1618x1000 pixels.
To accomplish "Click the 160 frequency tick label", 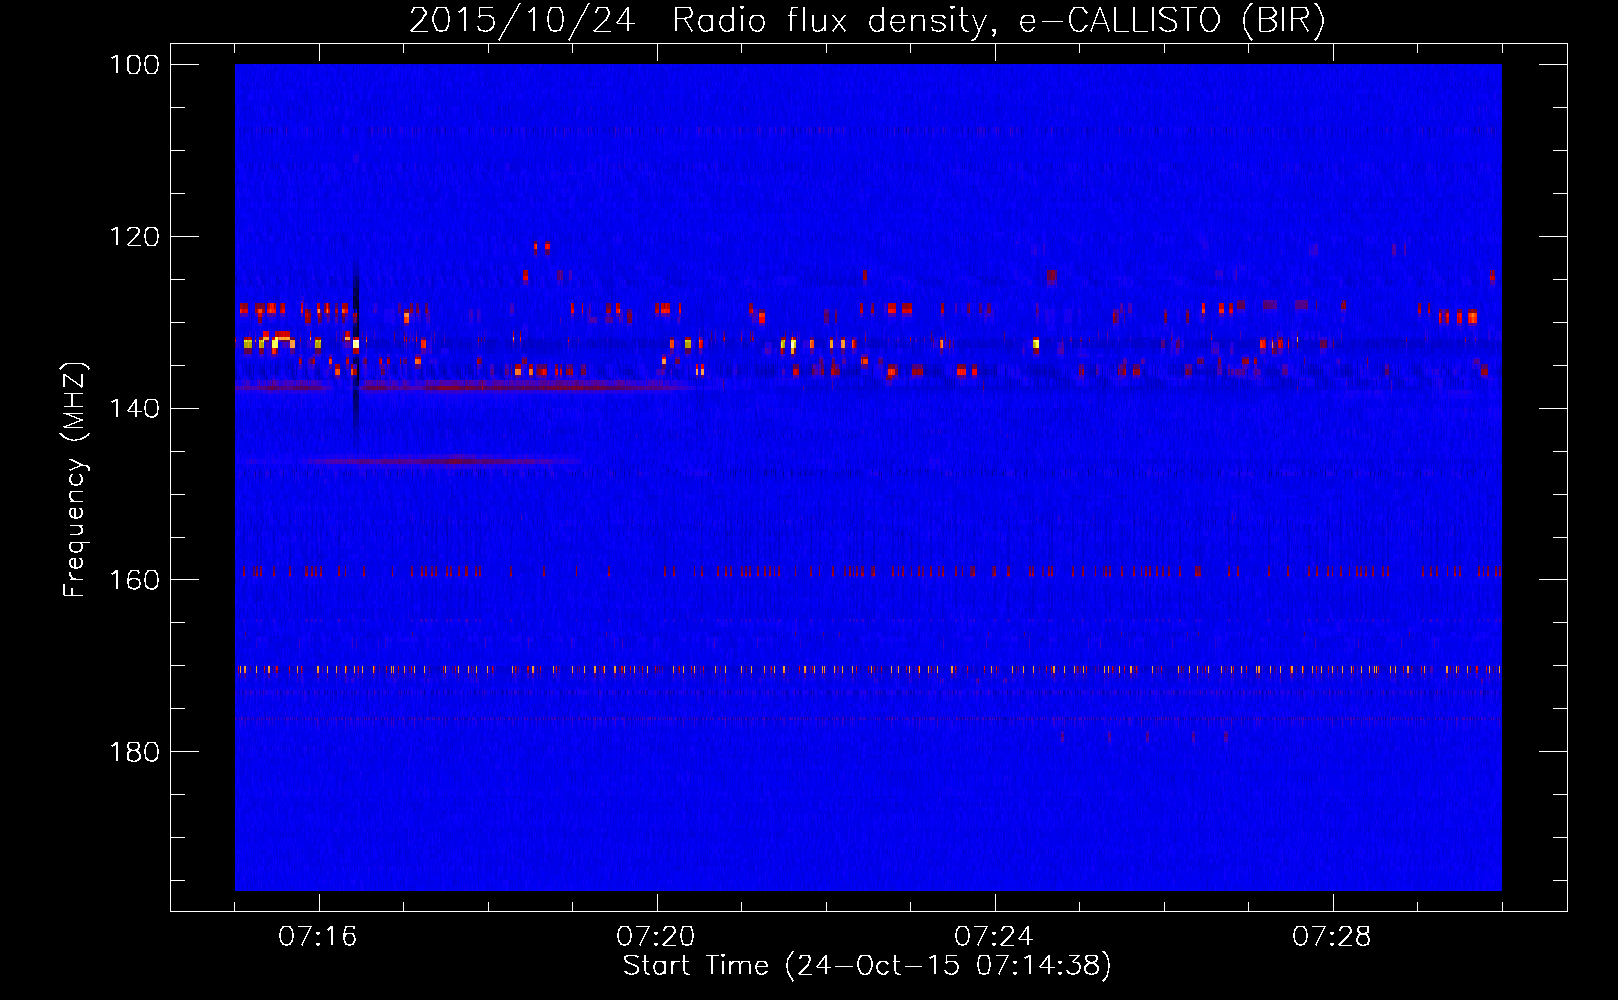I will (x=135, y=580).
